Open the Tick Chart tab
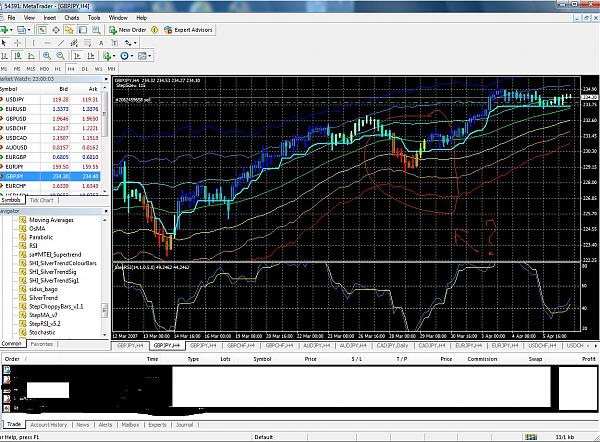Viewport: 600px width, 442px height. click(41, 200)
